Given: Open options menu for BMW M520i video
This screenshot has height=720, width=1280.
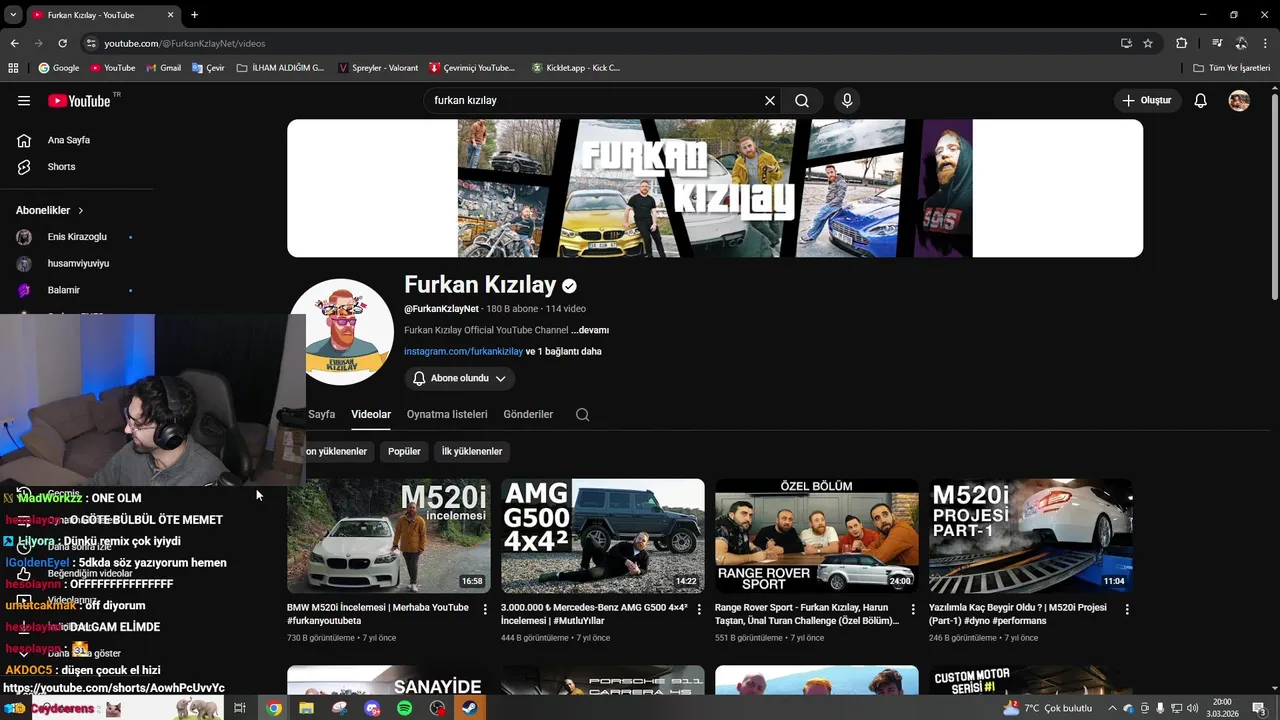Looking at the screenshot, I should pos(485,609).
